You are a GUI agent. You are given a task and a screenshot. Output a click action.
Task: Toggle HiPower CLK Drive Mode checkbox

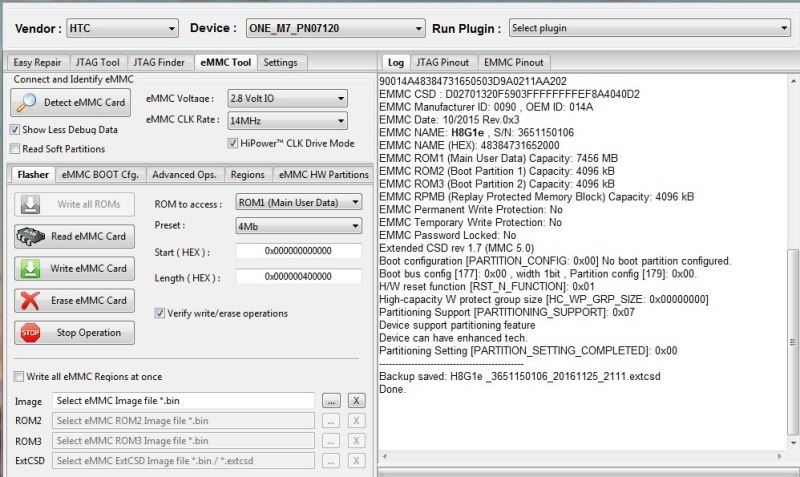233,143
